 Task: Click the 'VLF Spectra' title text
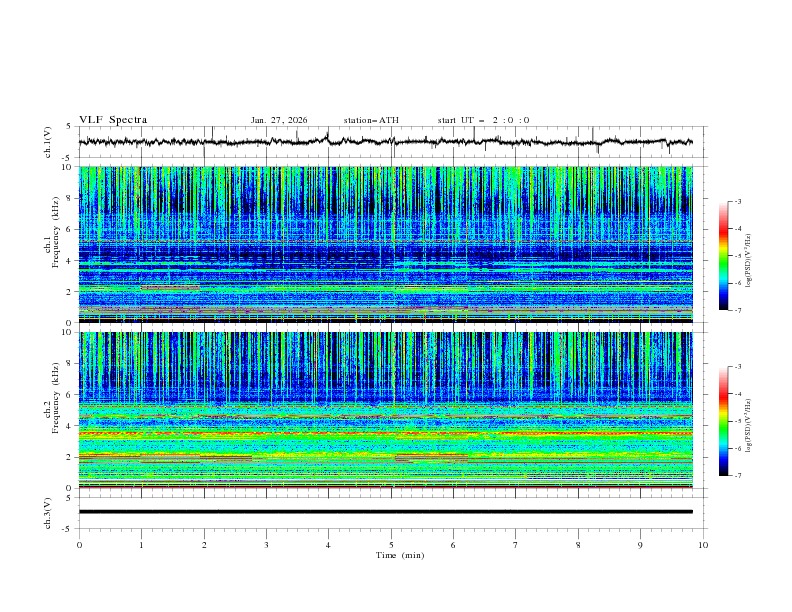[113, 120]
